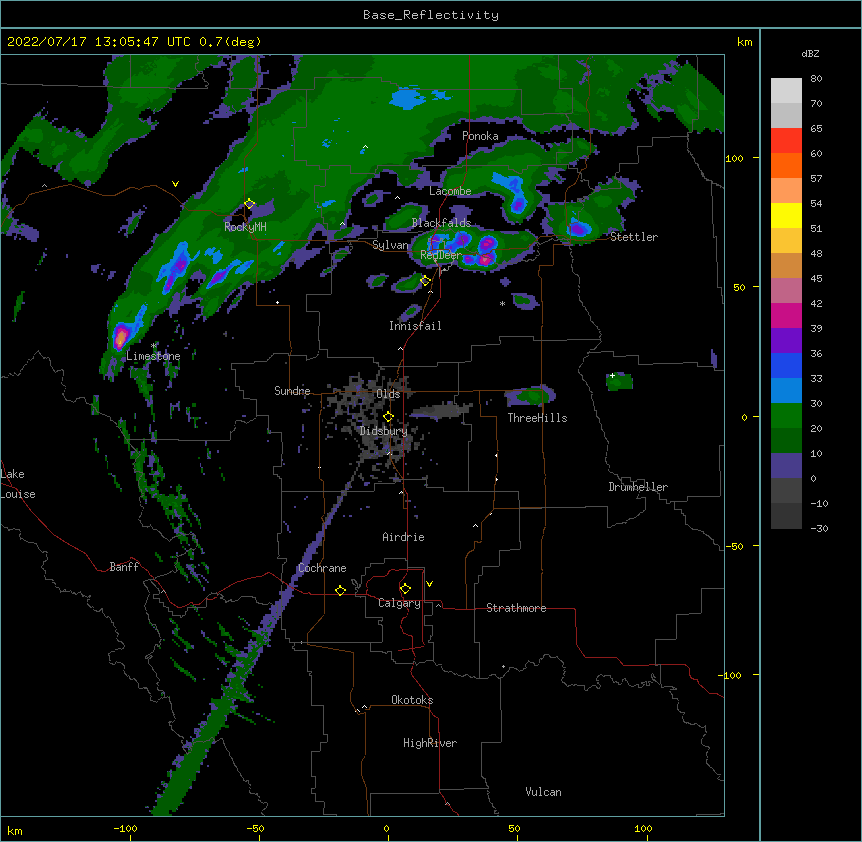The width and height of the screenshot is (862, 842).
Task: Pick the 80 dBZ light gray swatch
Action: click(x=786, y=90)
